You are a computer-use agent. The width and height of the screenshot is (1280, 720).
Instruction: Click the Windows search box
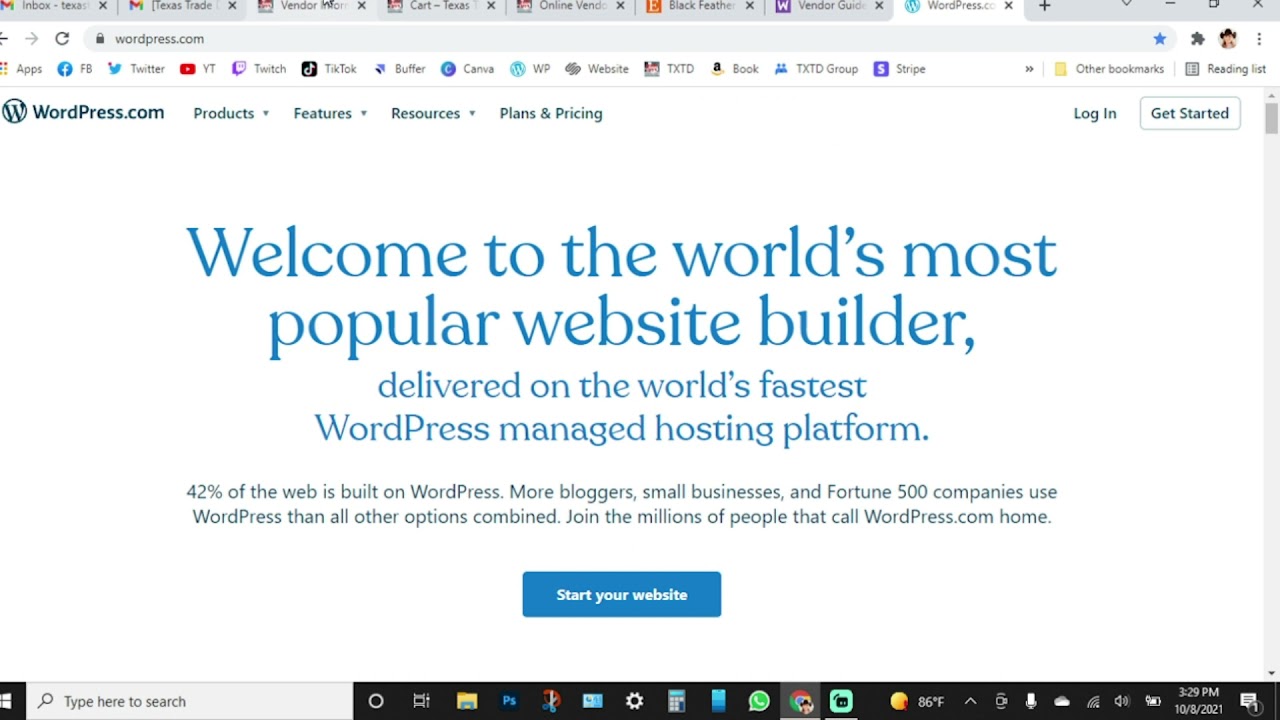click(190, 701)
